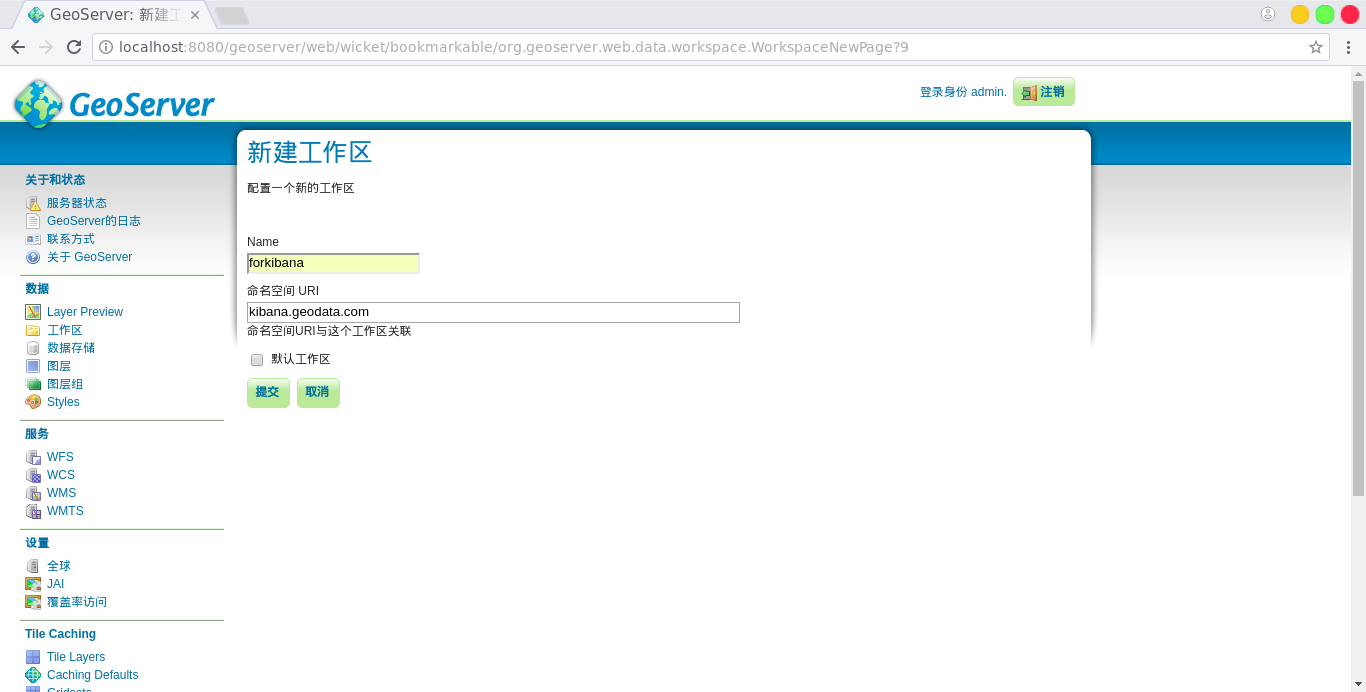Select the GeoServer browser tab
Image resolution: width=1366 pixels, height=692 pixels.
click(113, 15)
